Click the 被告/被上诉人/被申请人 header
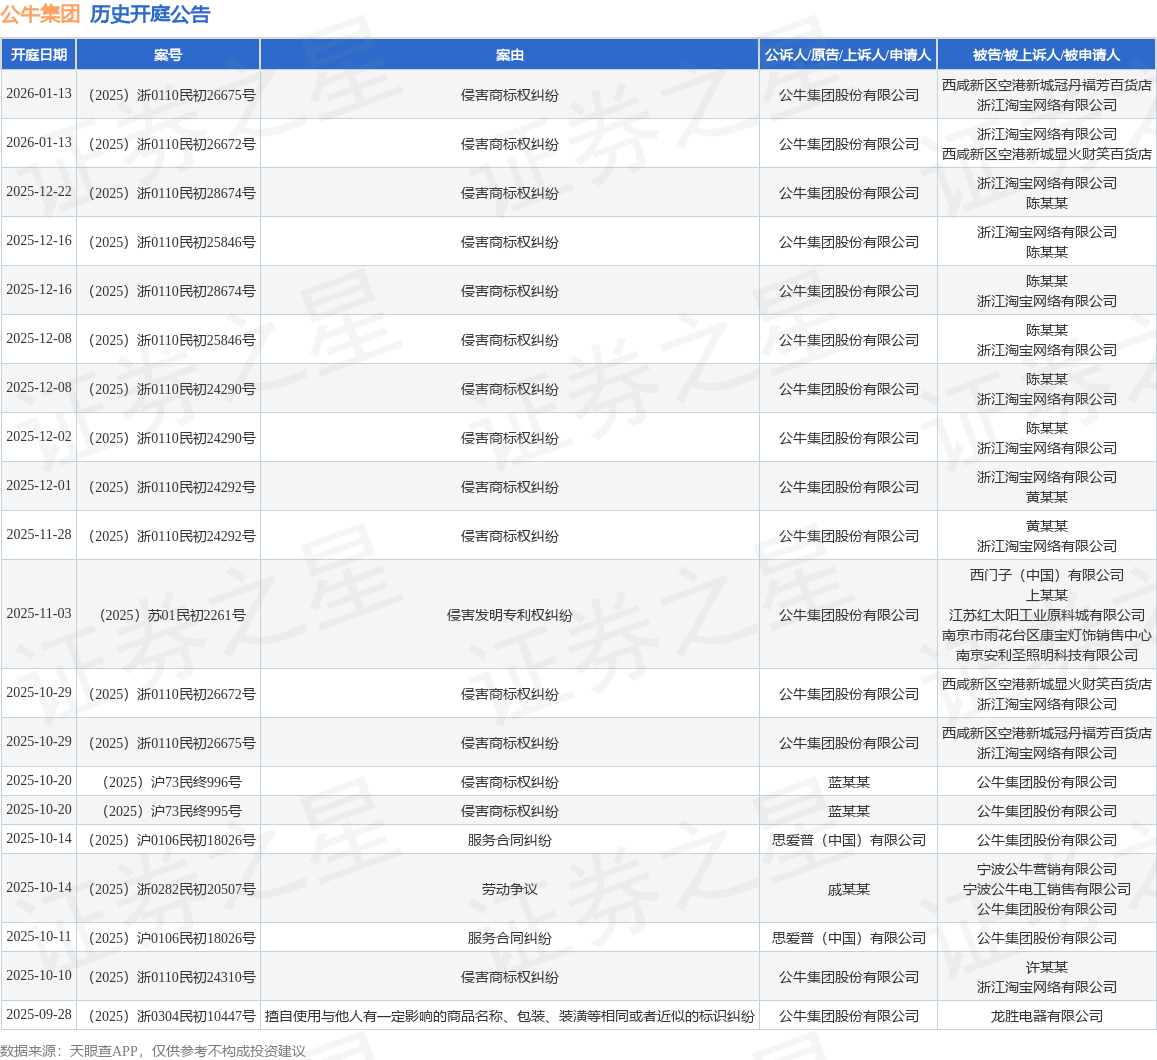 pyautogui.click(x=1046, y=55)
